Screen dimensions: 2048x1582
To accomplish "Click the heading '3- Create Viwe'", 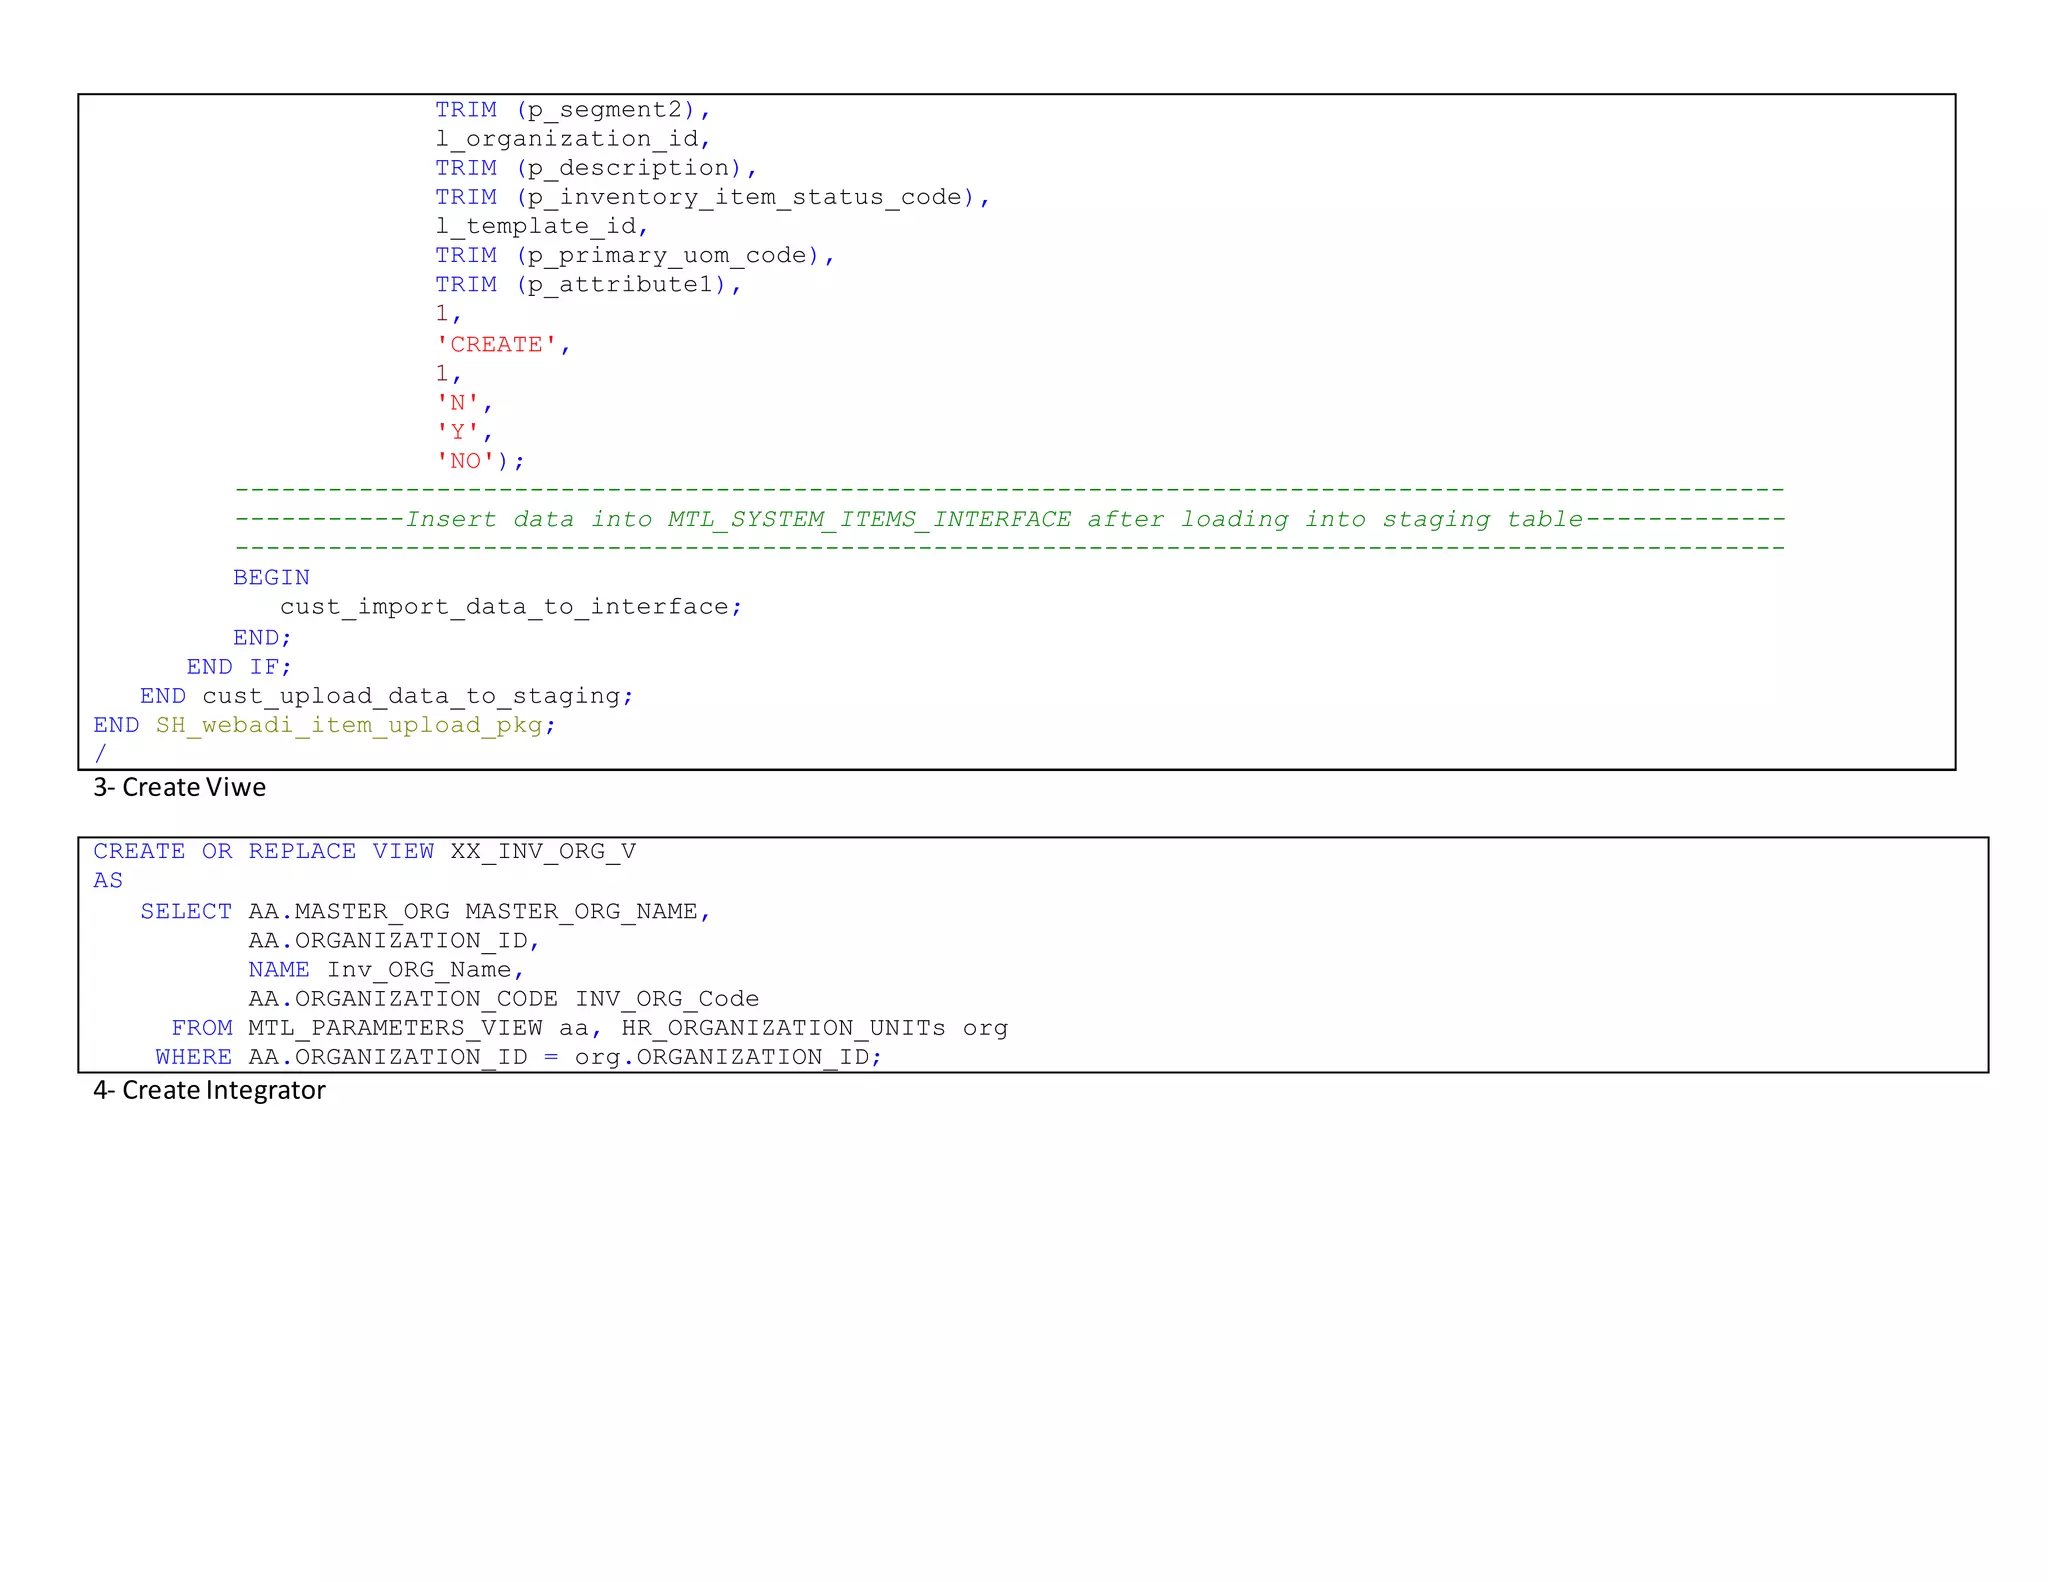I will (180, 788).
